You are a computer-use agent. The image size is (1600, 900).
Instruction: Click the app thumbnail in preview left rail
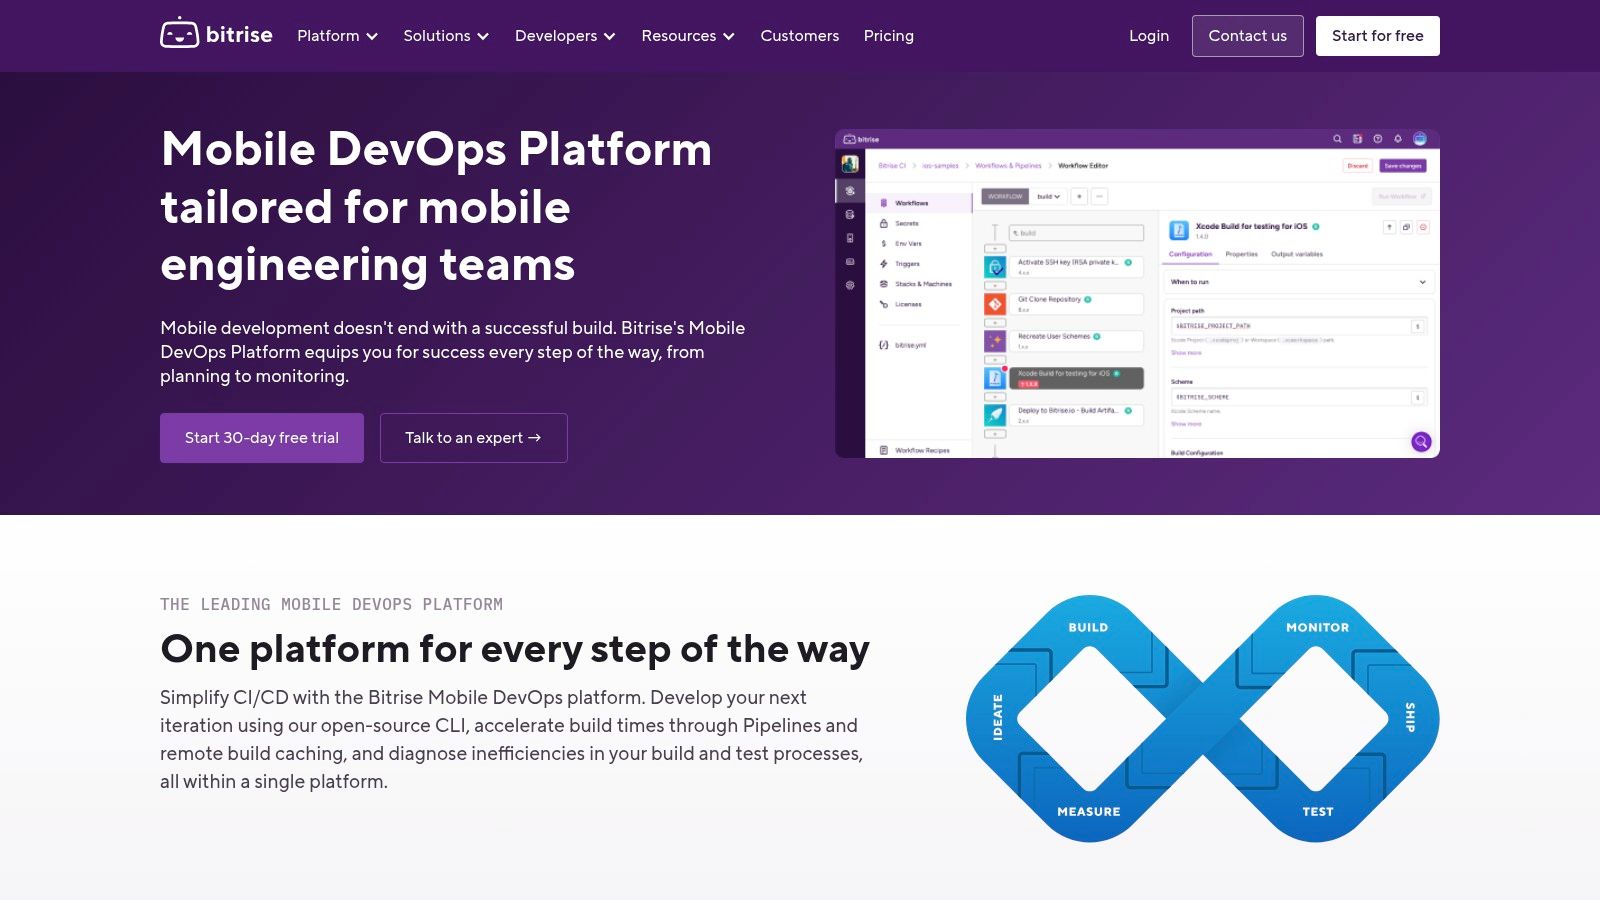(850, 164)
